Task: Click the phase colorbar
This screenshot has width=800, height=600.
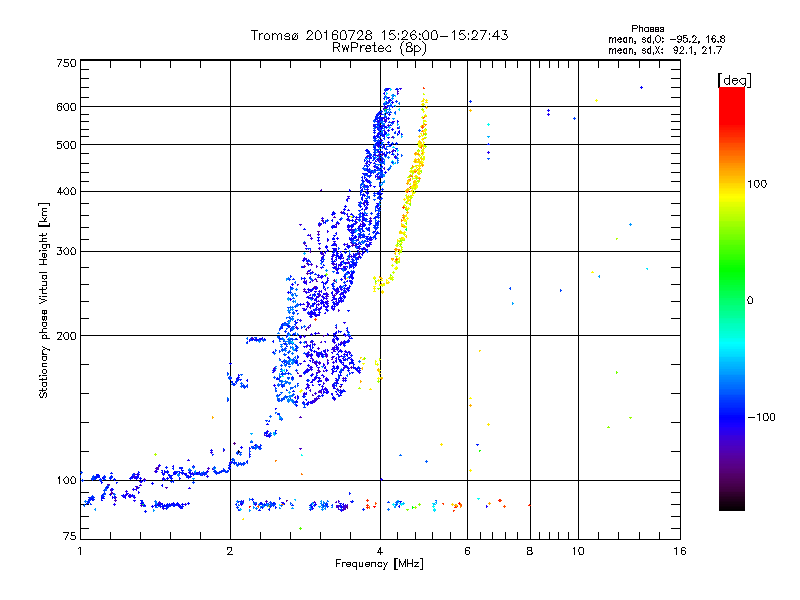Action: click(x=732, y=298)
